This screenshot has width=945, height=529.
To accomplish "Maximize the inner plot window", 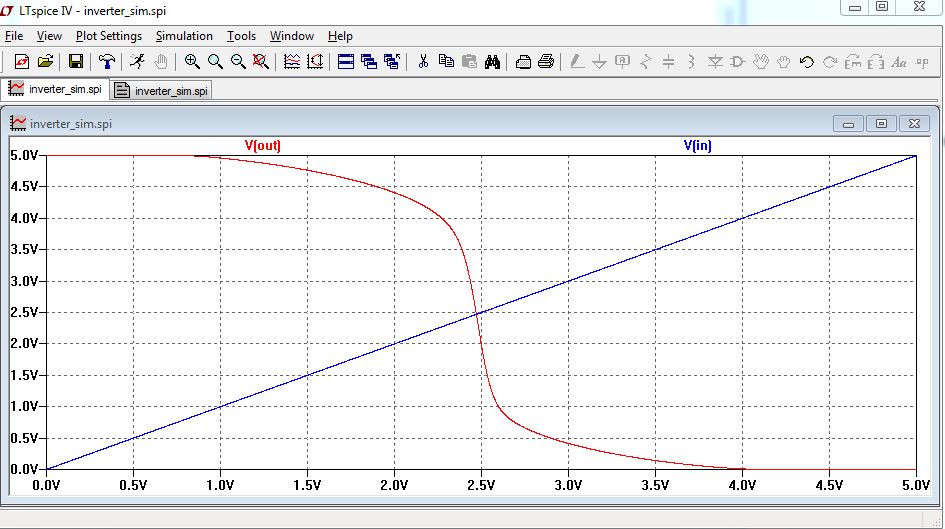I will [881, 124].
